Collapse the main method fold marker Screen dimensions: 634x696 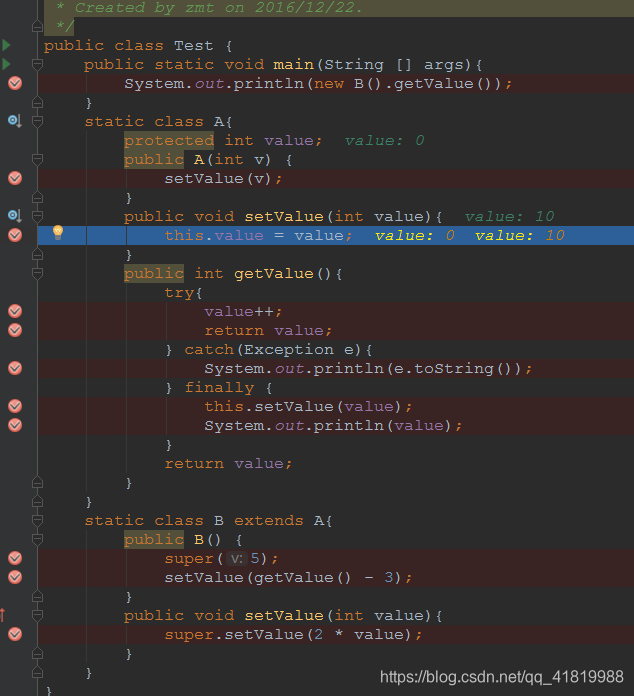tap(37, 64)
